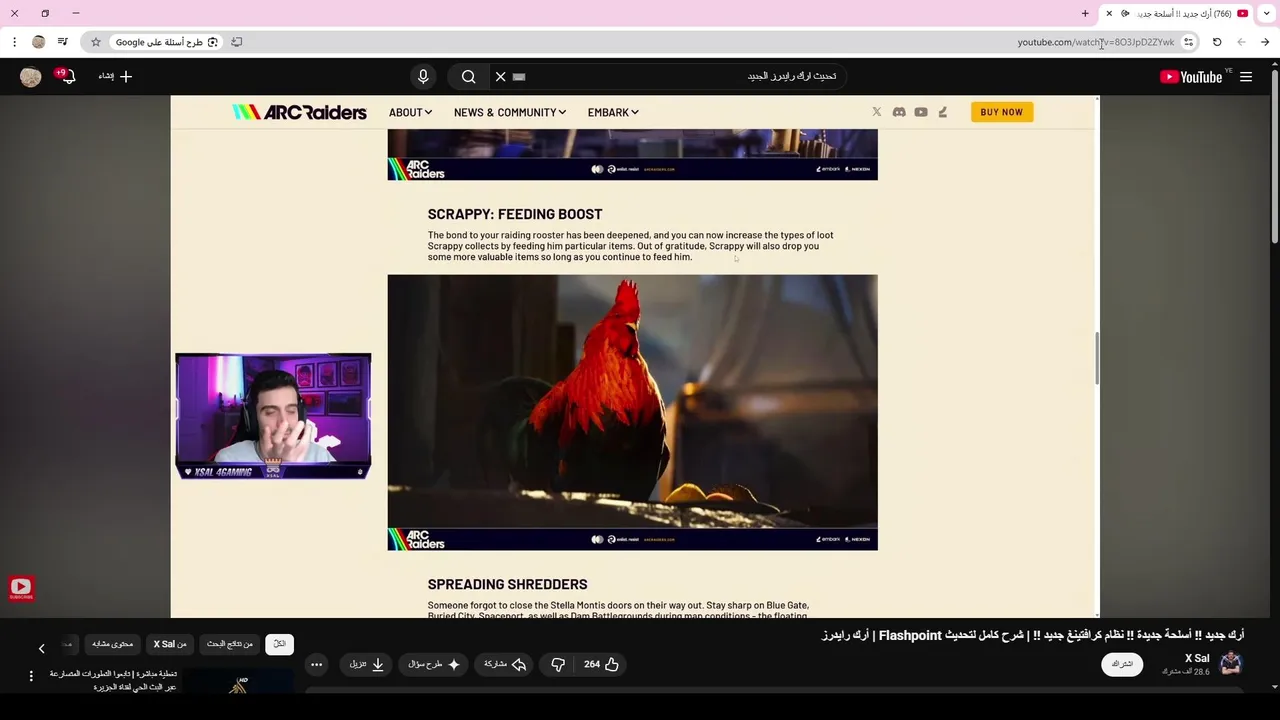Open the media controls icon in toolbar
1280x720 pixels.
62,42
